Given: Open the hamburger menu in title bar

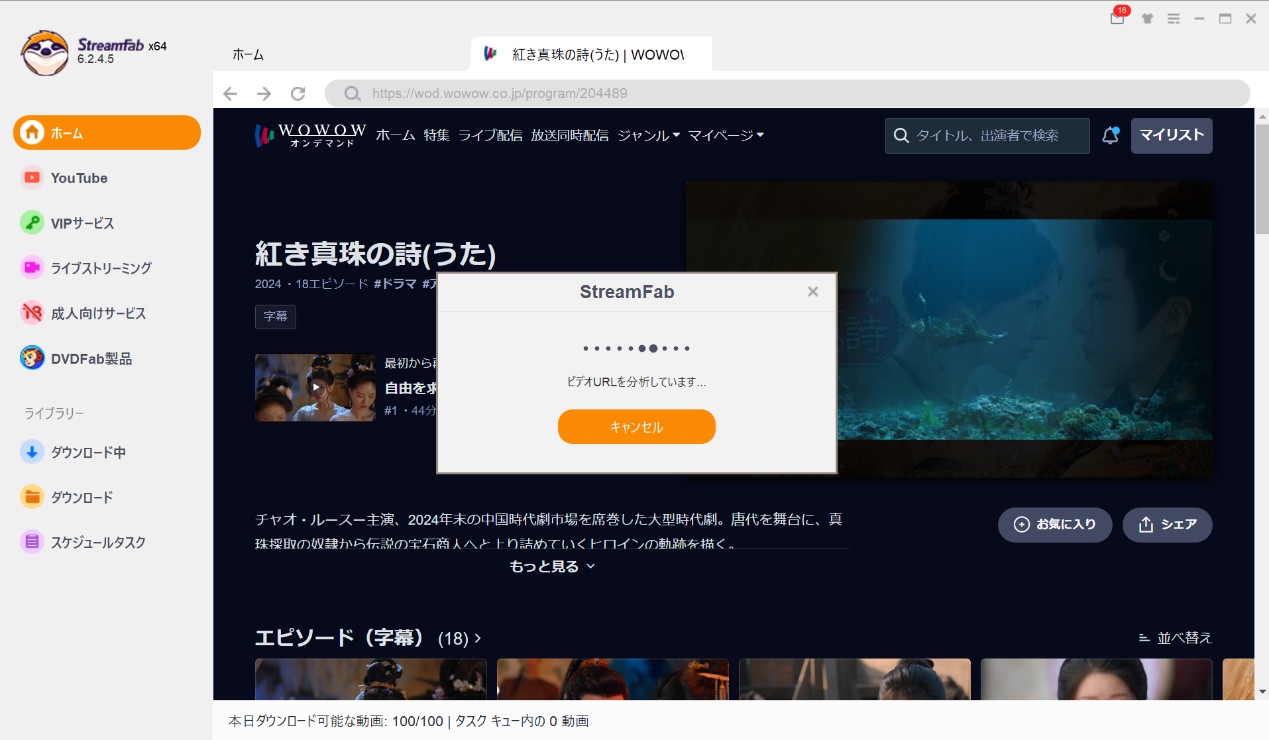Looking at the screenshot, I should pyautogui.click(x=1174, y=18).
